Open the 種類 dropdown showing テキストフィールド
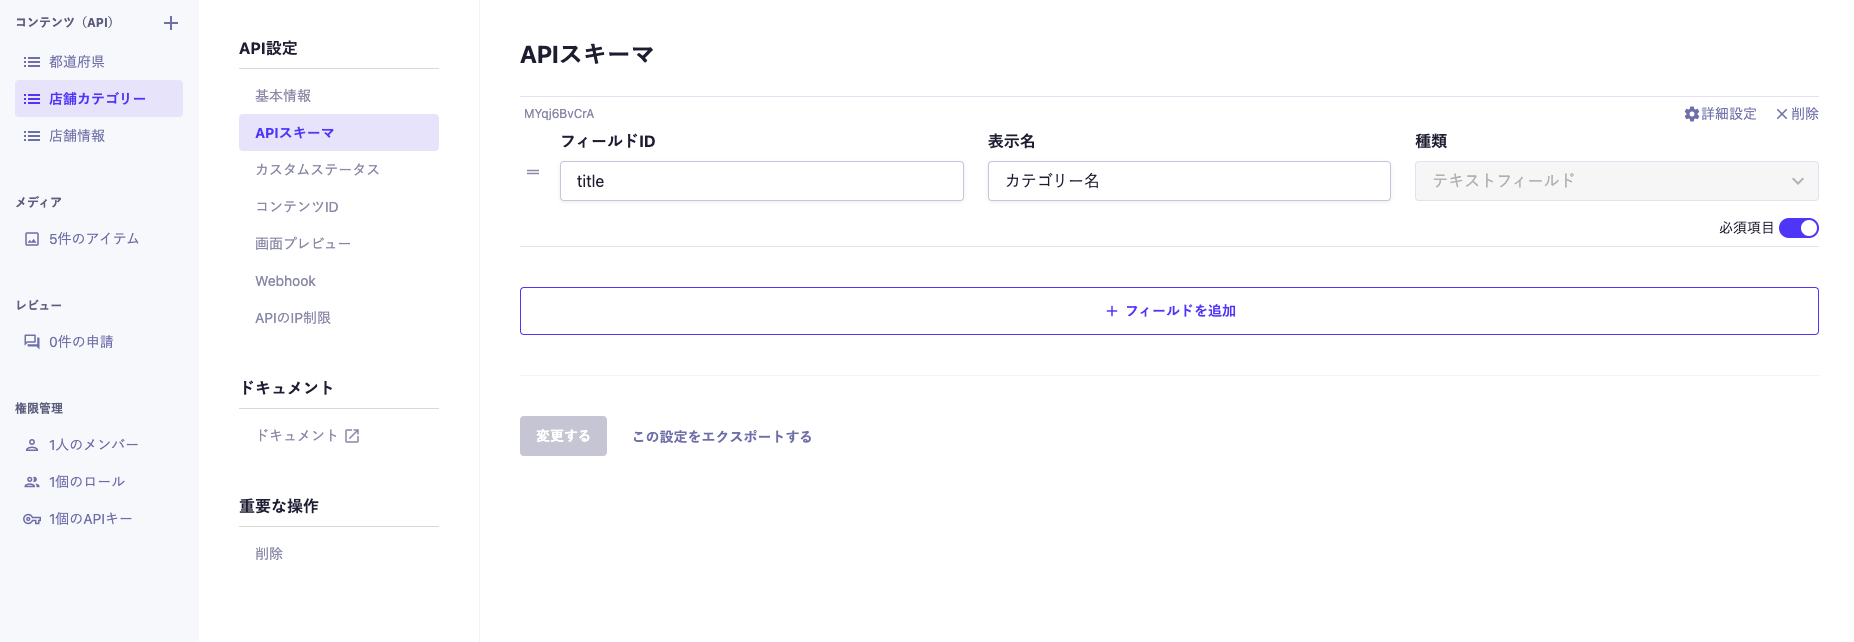This screenshot has width=1854, height=642. point(1616,181)
